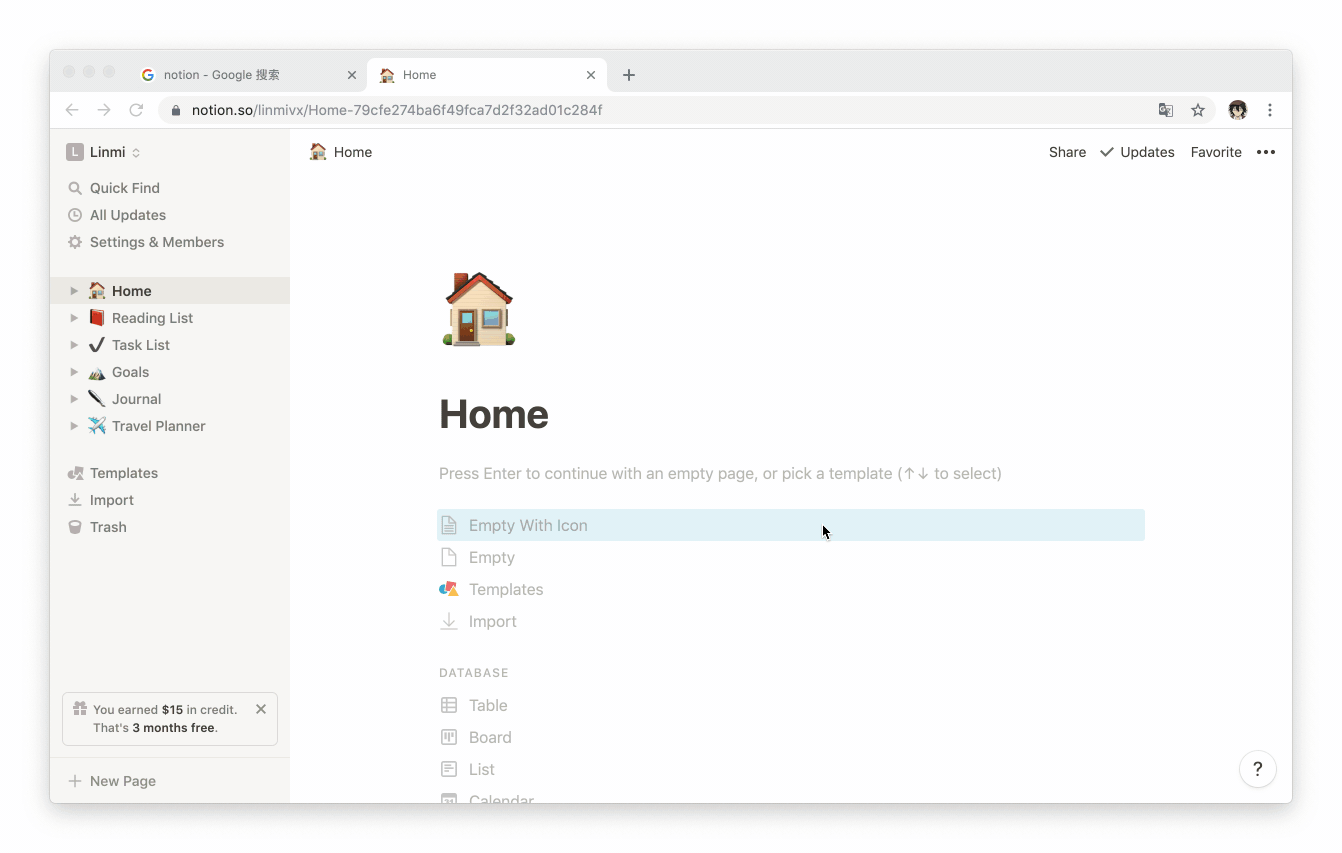1342x853 pixels.
Task: Click the "You earned $15 in credit" text
Action: (165, 709)
